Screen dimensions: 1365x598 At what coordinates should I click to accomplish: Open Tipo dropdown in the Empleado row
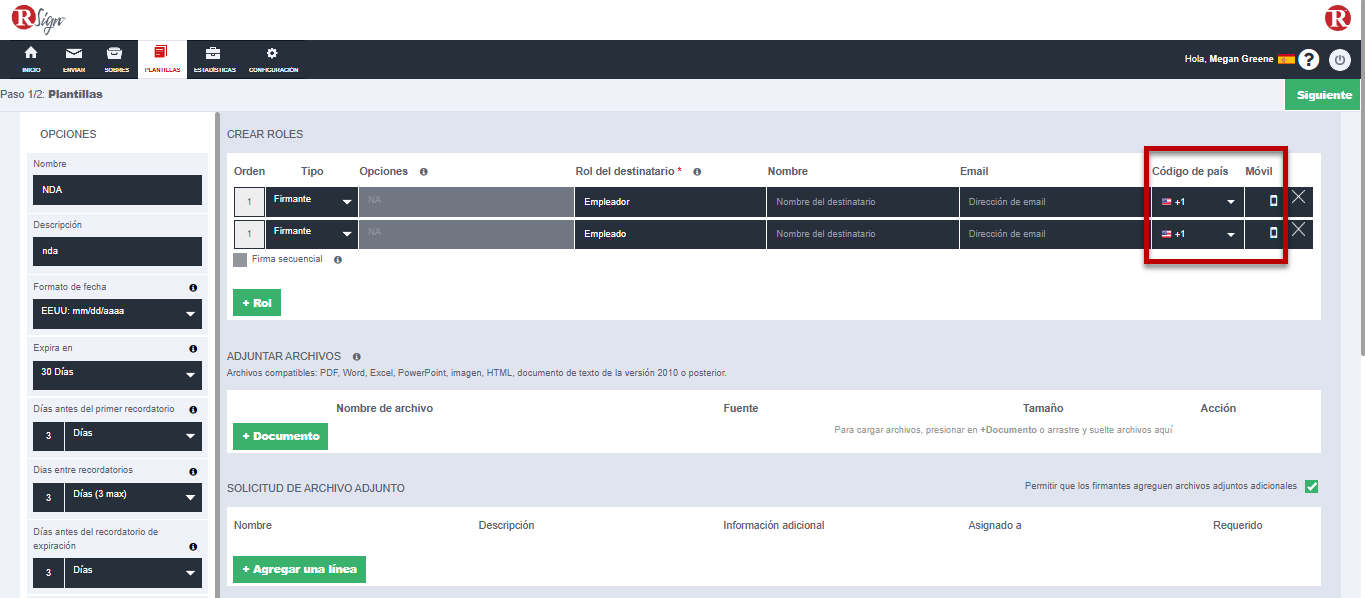[313, 234]
